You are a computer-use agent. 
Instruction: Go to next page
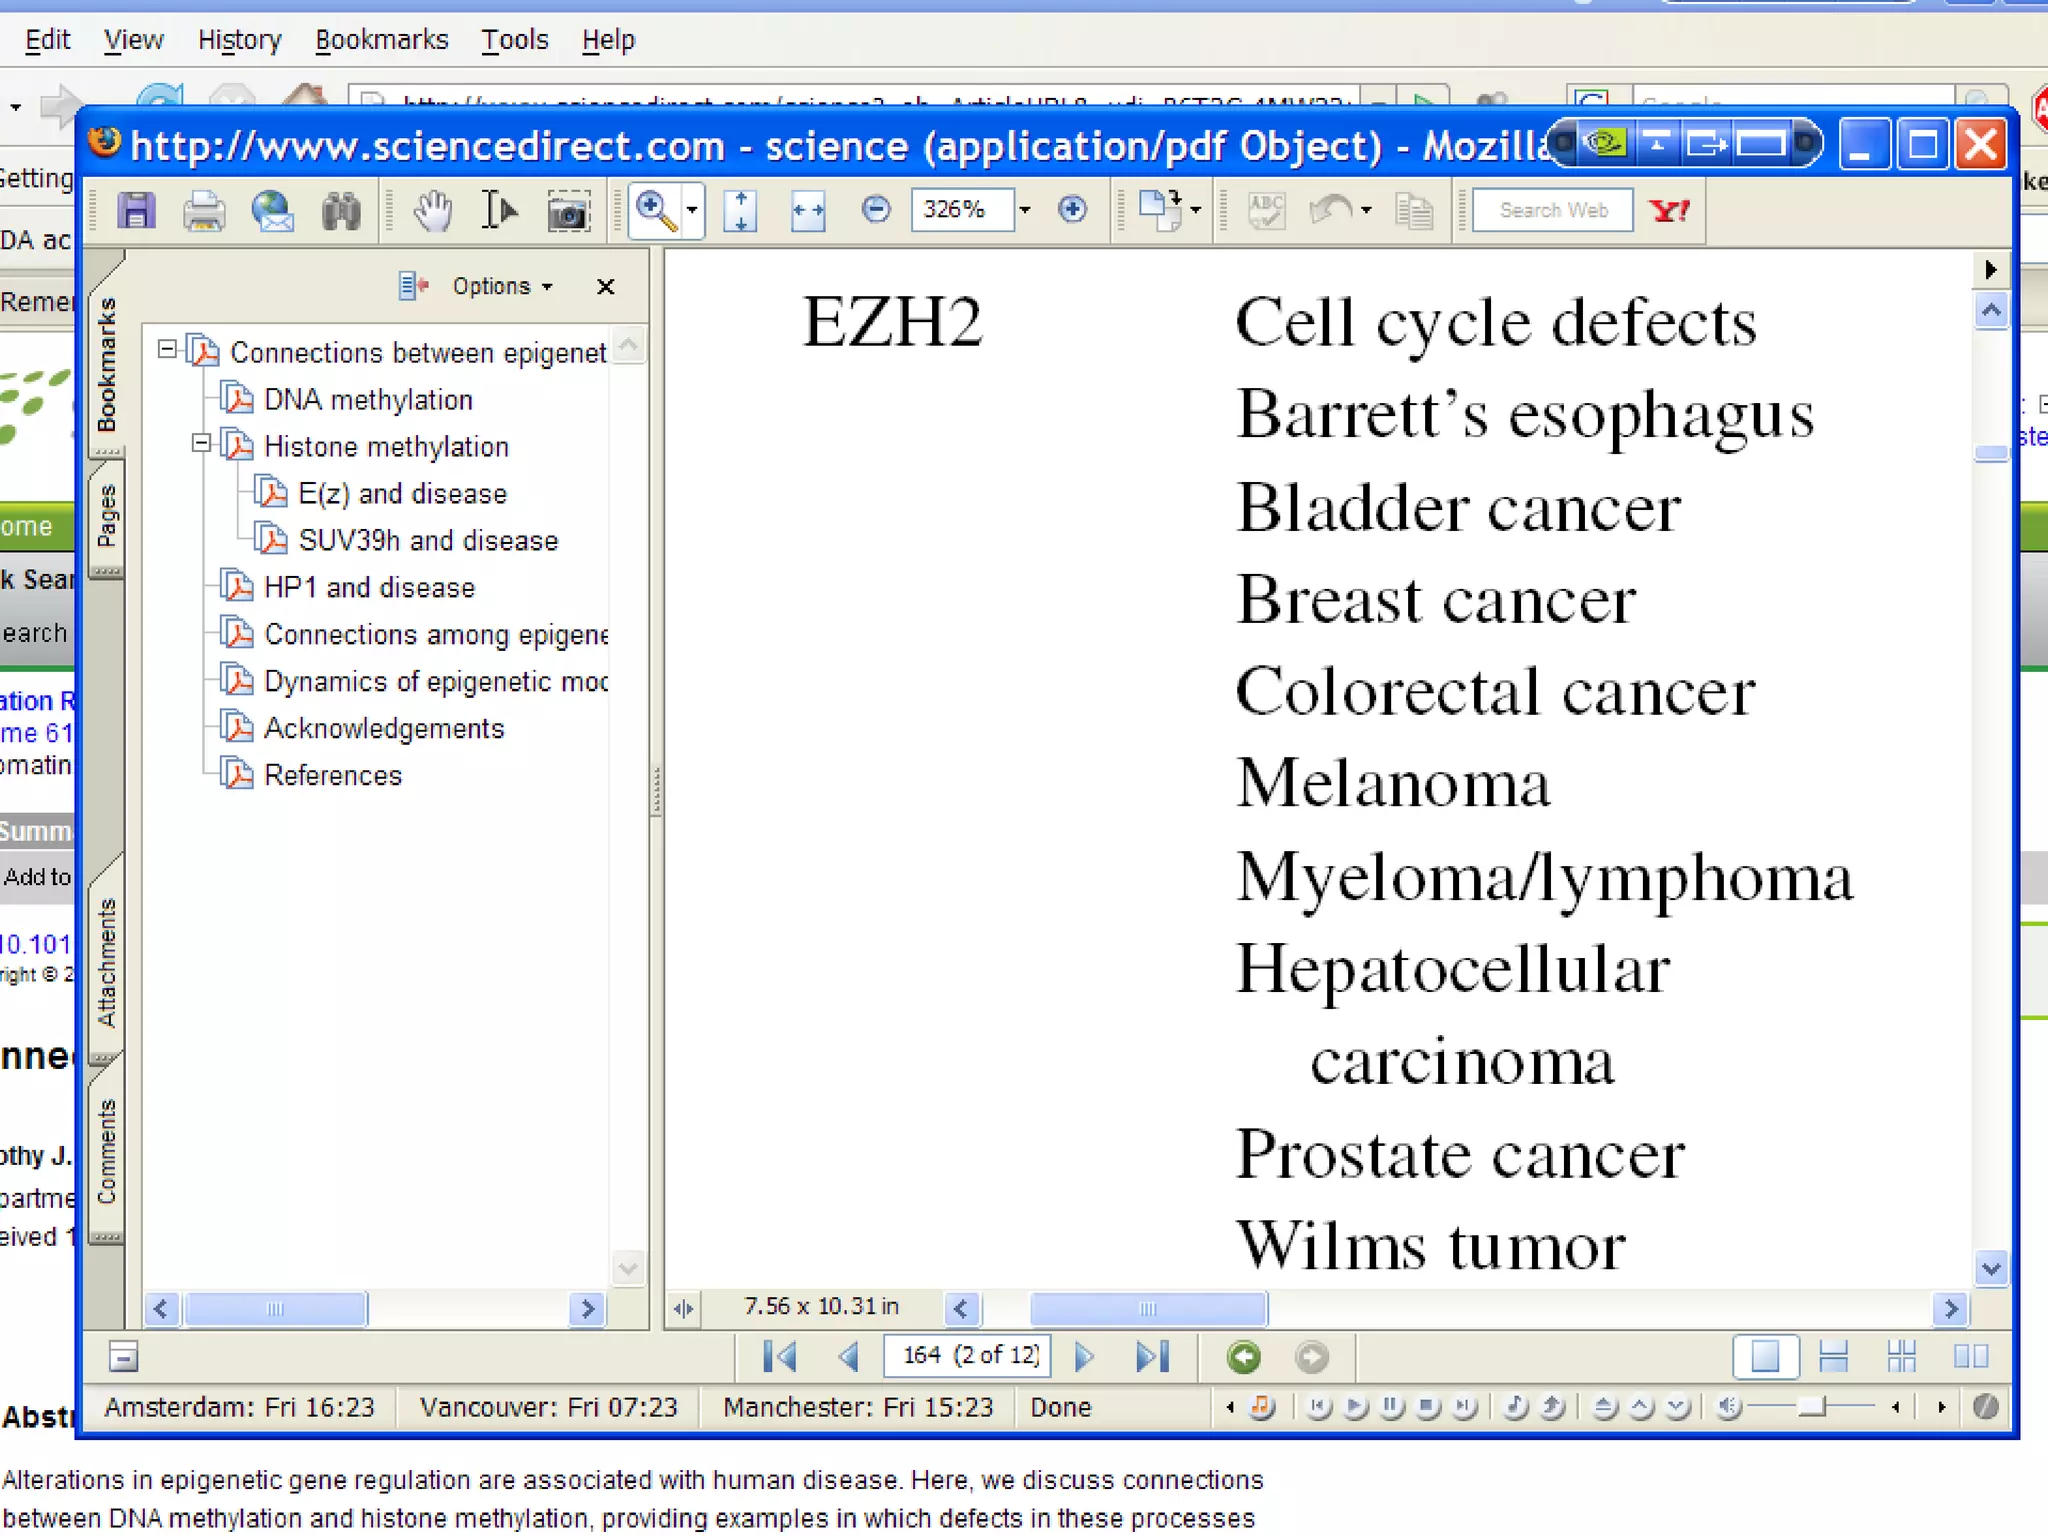click(x=1083, y=1357)
